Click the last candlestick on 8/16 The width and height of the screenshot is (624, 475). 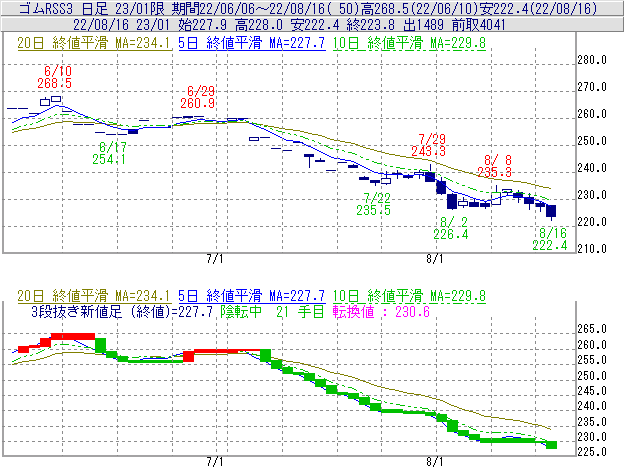[x=551, y=211]
